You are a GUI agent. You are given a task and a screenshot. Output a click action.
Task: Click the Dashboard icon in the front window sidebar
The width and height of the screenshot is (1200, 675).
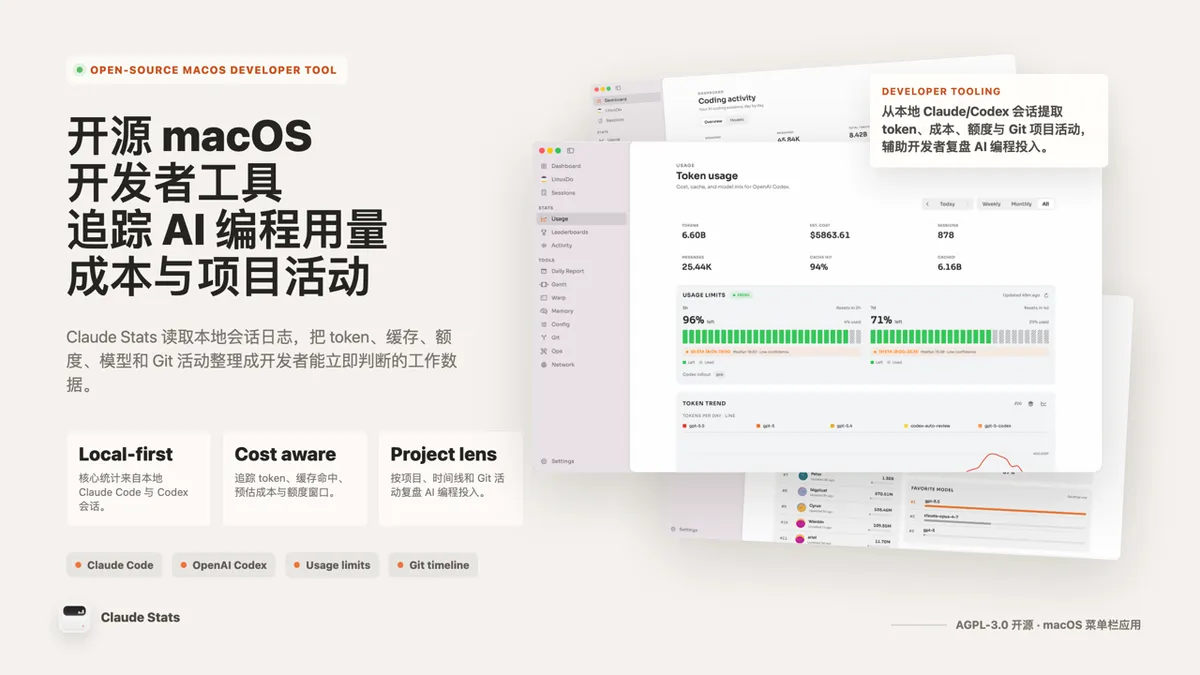[x=544, y=166]
